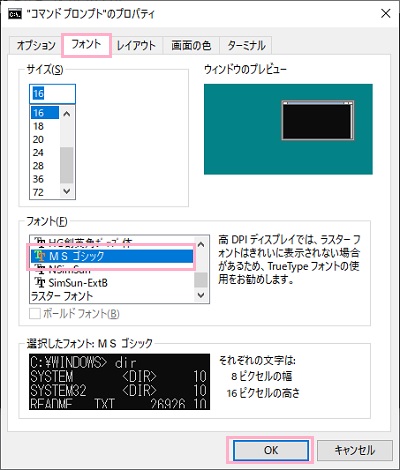Image resolution: width=400 pixels, height=470 pixels.
Task: Confirm with the OK button
Action: tap(270, 450)
